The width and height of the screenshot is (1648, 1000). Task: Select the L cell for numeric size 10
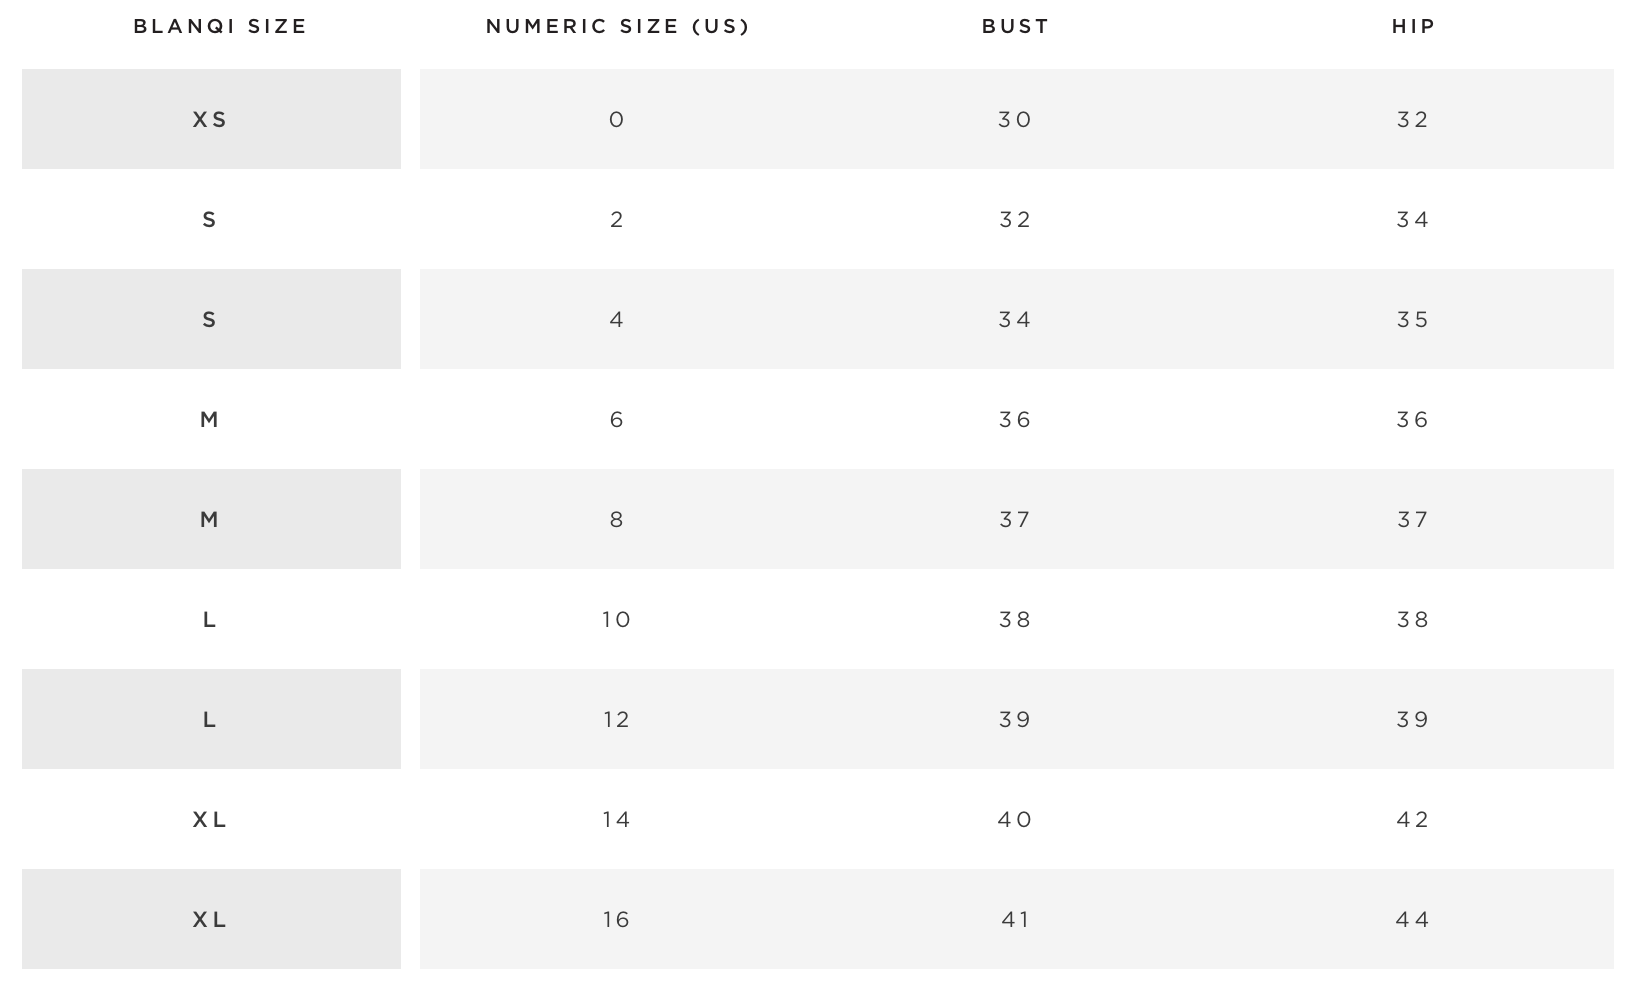coord(209,620)
